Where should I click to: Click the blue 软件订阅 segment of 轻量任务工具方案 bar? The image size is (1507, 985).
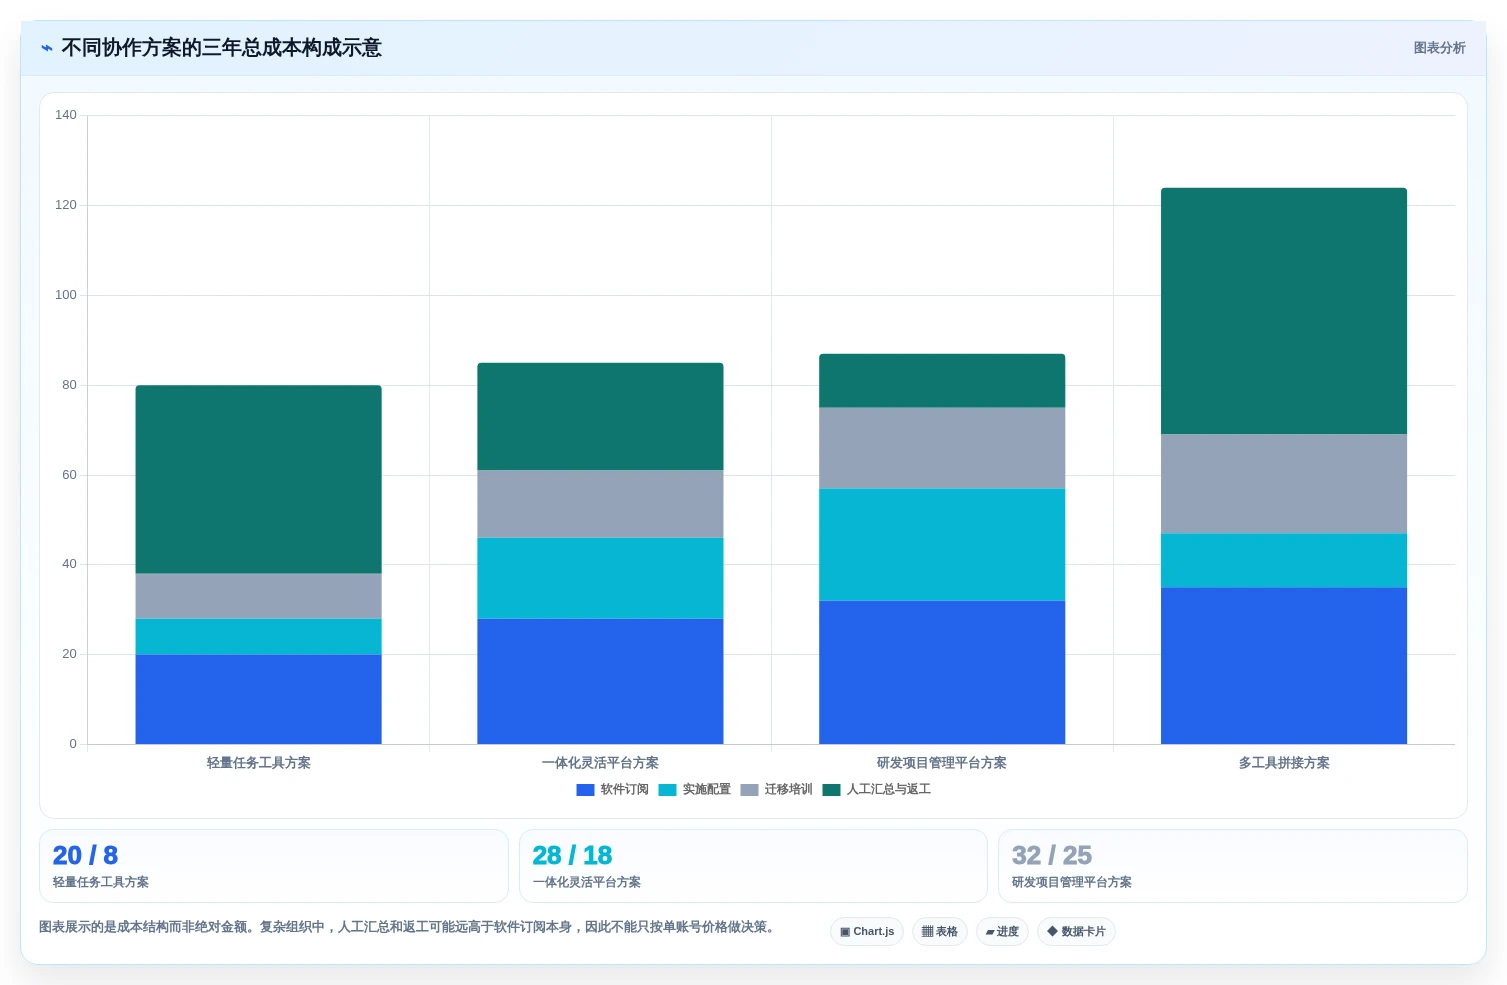pos(258,699)
